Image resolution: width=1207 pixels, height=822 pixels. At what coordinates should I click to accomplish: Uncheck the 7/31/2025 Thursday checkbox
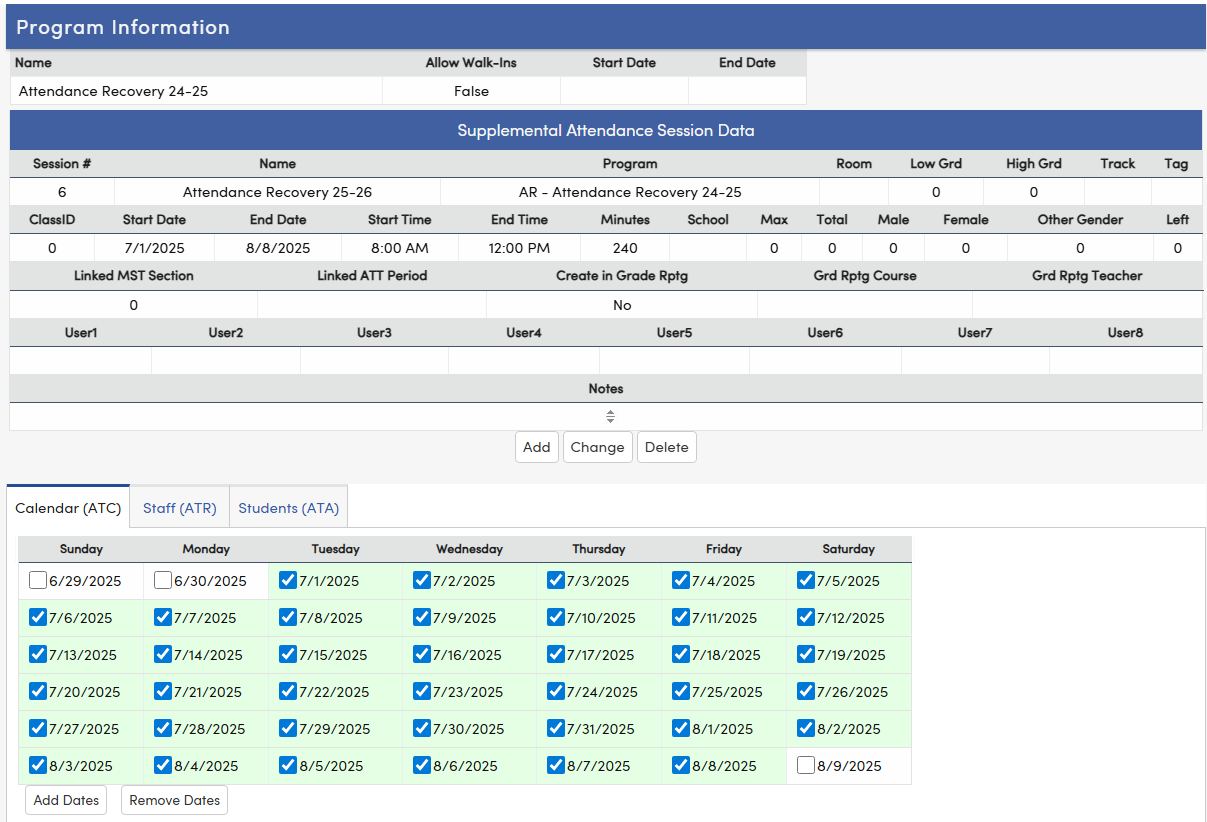556,728
